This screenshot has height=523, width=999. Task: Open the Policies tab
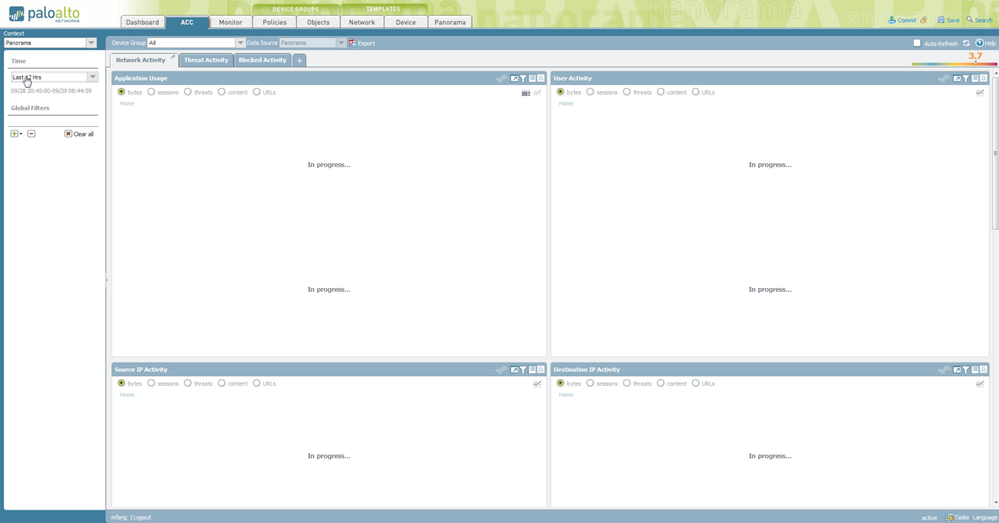[x=275, y=22]
